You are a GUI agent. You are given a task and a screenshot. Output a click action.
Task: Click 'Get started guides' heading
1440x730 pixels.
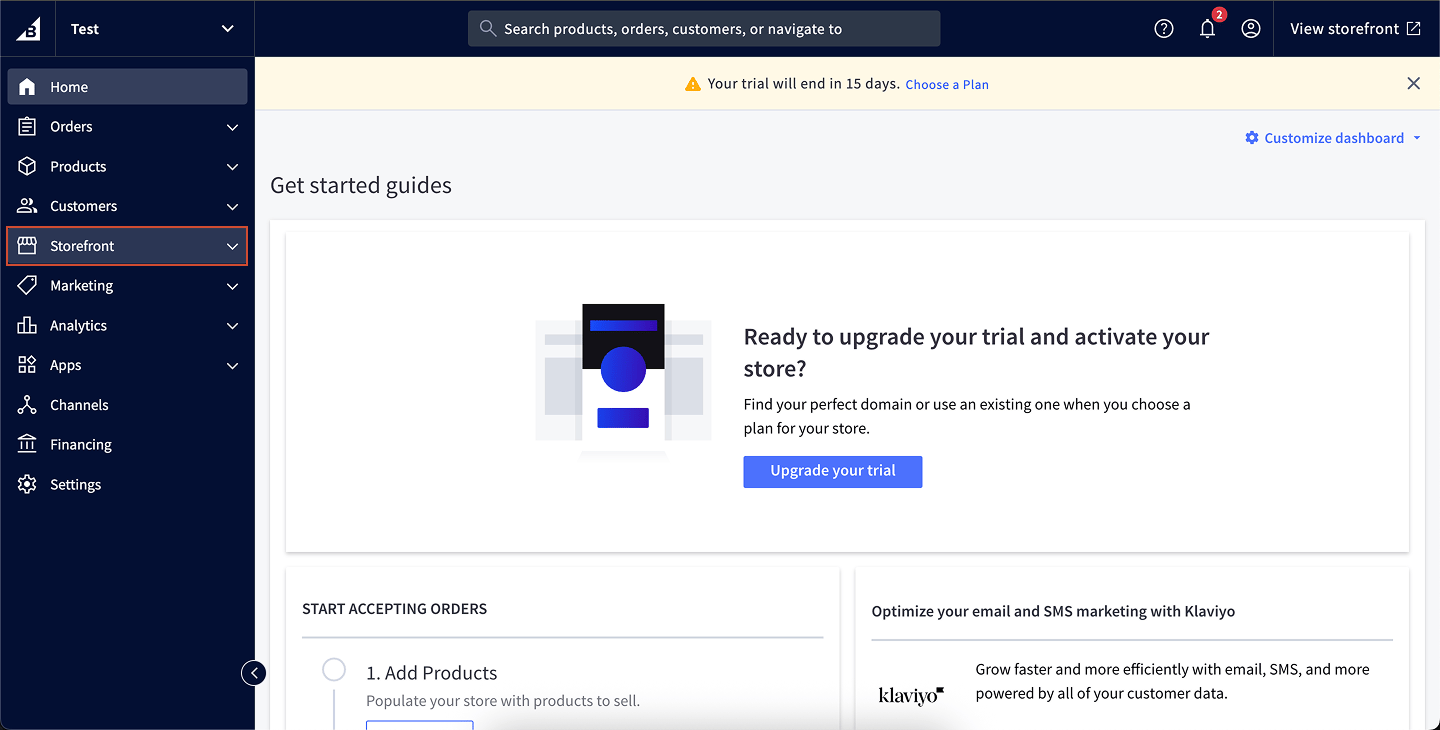(361, 185)
